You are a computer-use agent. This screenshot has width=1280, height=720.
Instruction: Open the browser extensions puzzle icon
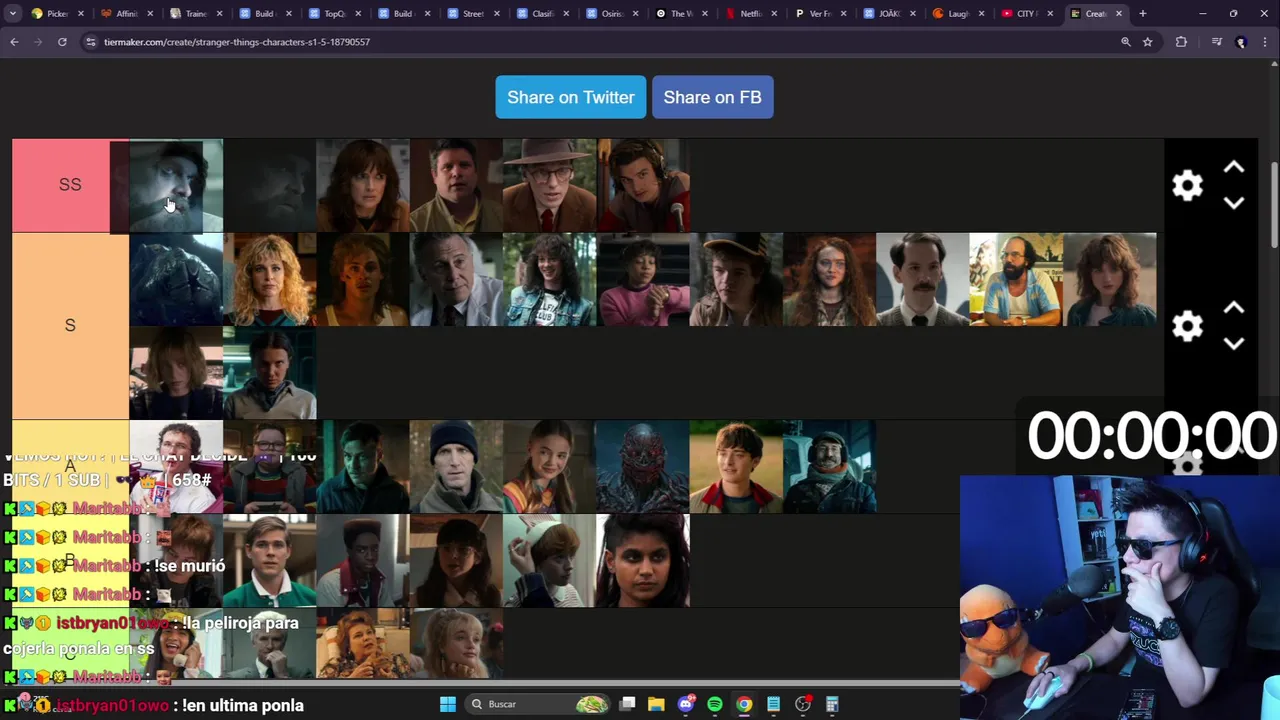(x=1181, y=42)
